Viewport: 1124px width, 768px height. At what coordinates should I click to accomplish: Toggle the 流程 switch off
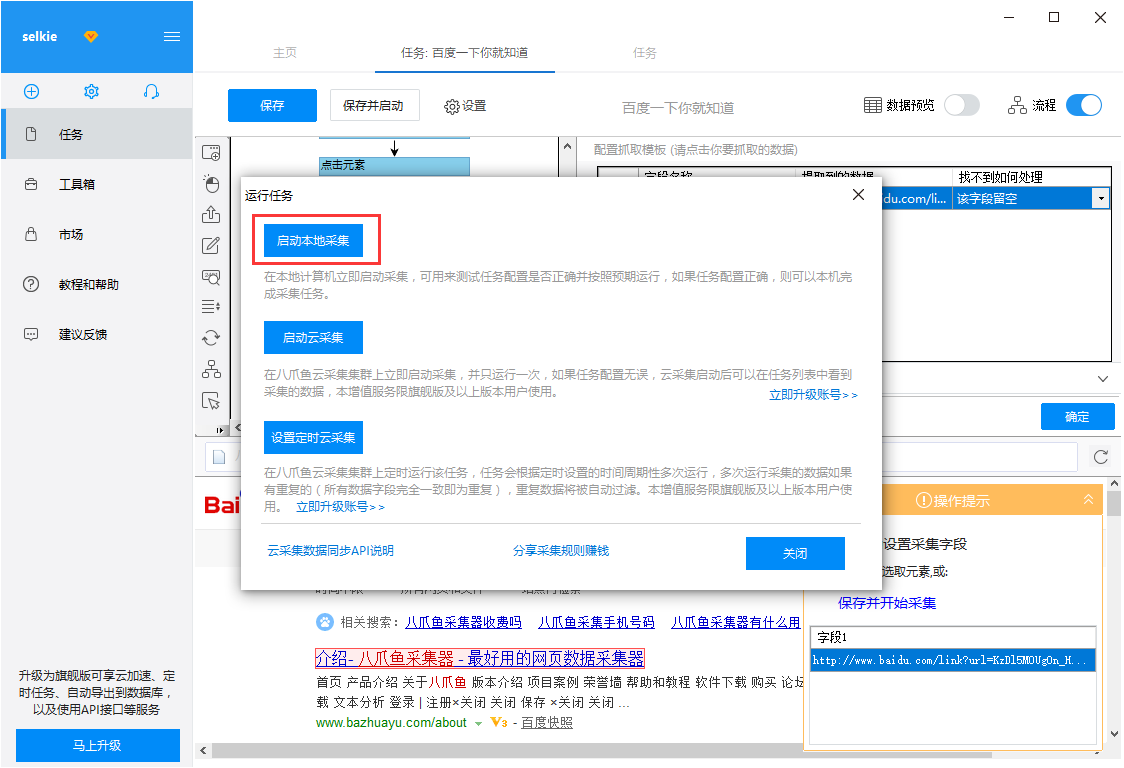point(1084,105)
